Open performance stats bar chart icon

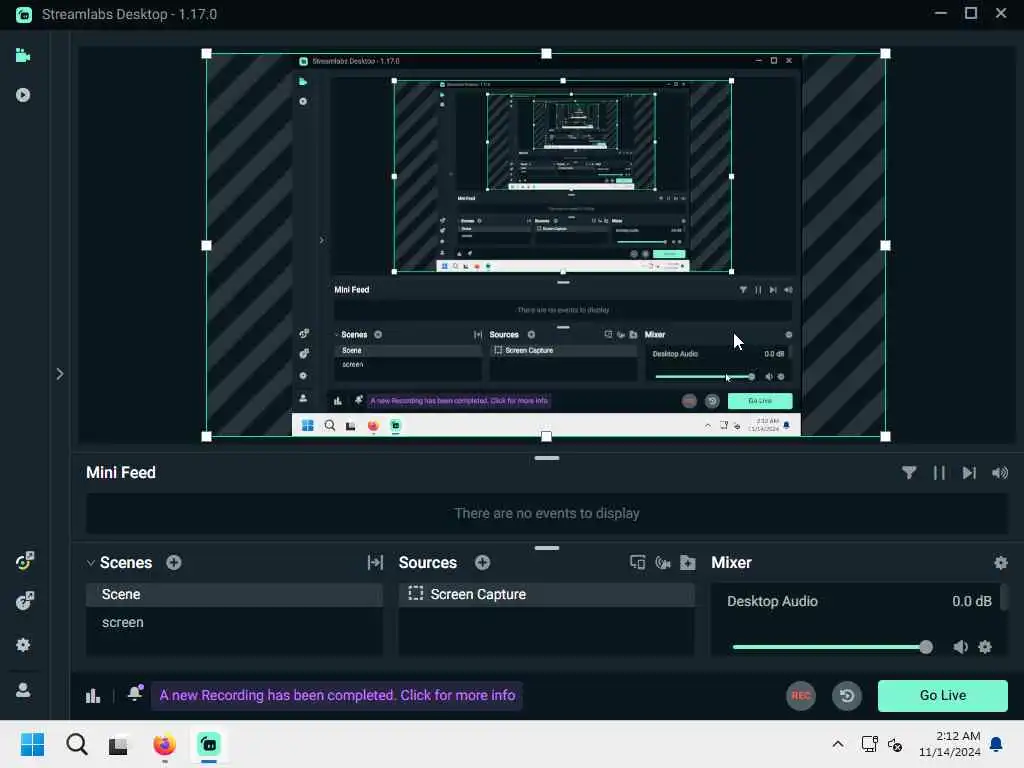point(93,696)
